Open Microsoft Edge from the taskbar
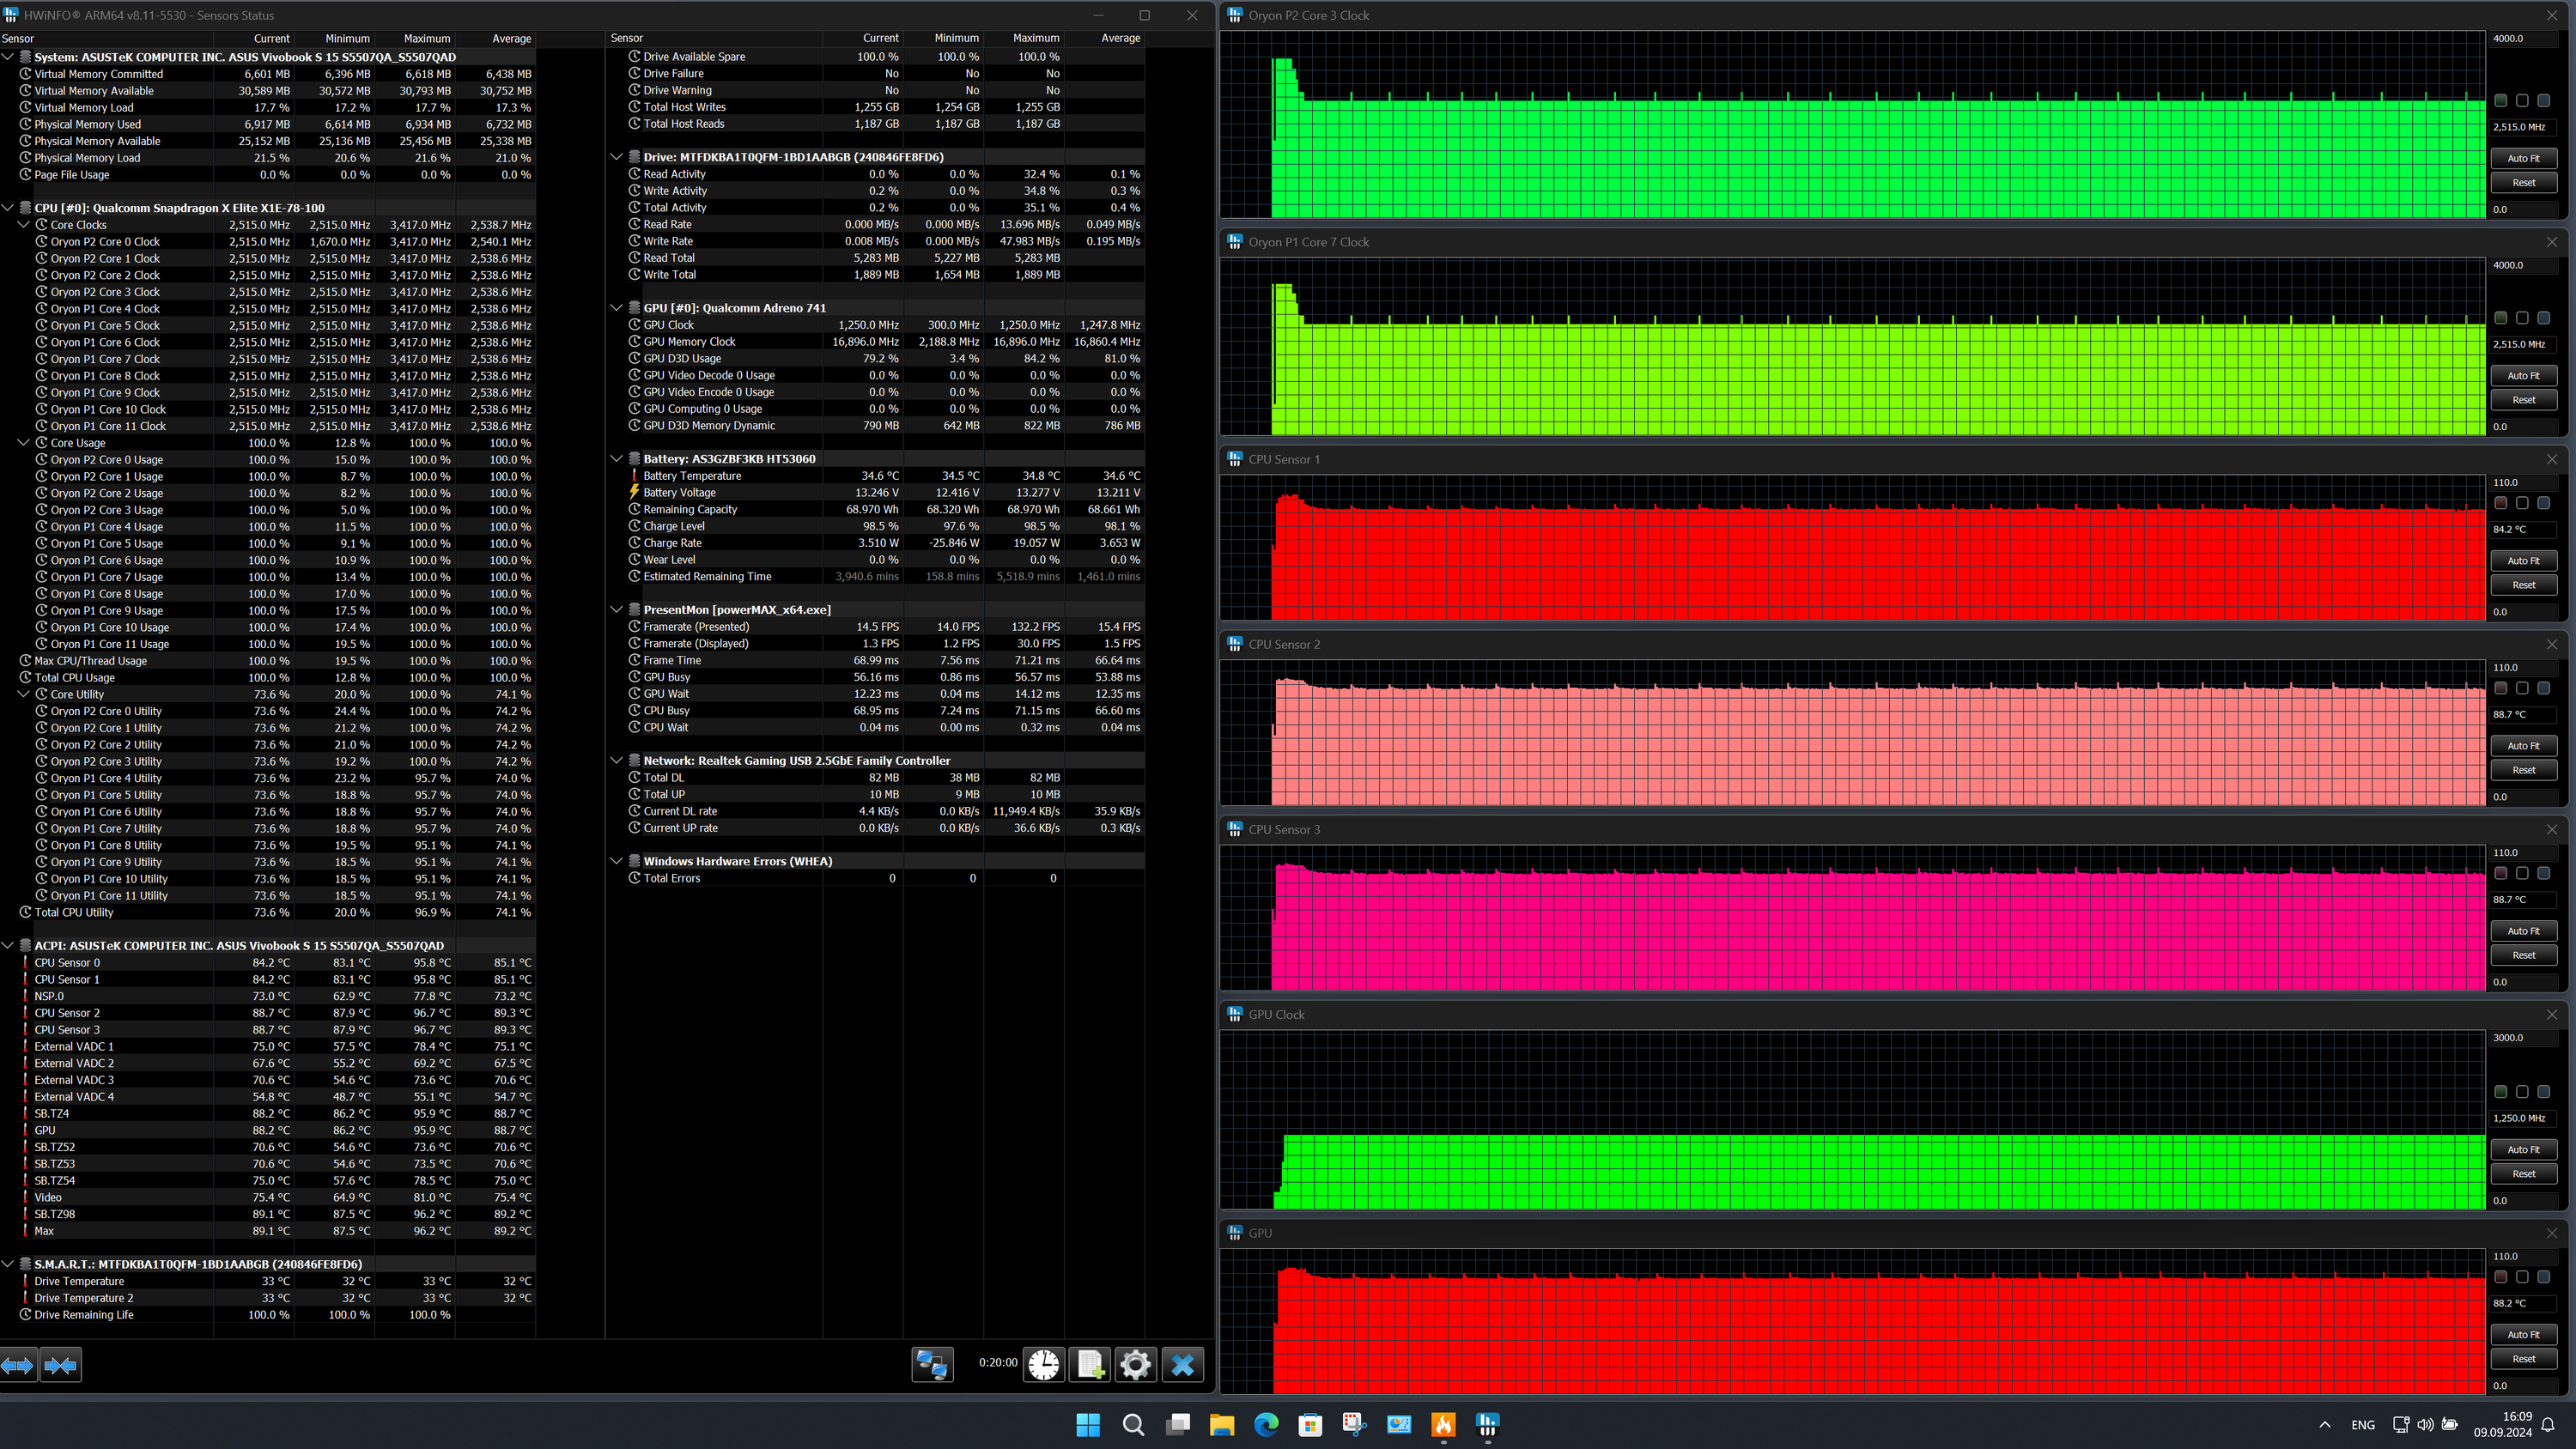This screenshot has width=2576, height=1449. [x=1266, y=1424]
